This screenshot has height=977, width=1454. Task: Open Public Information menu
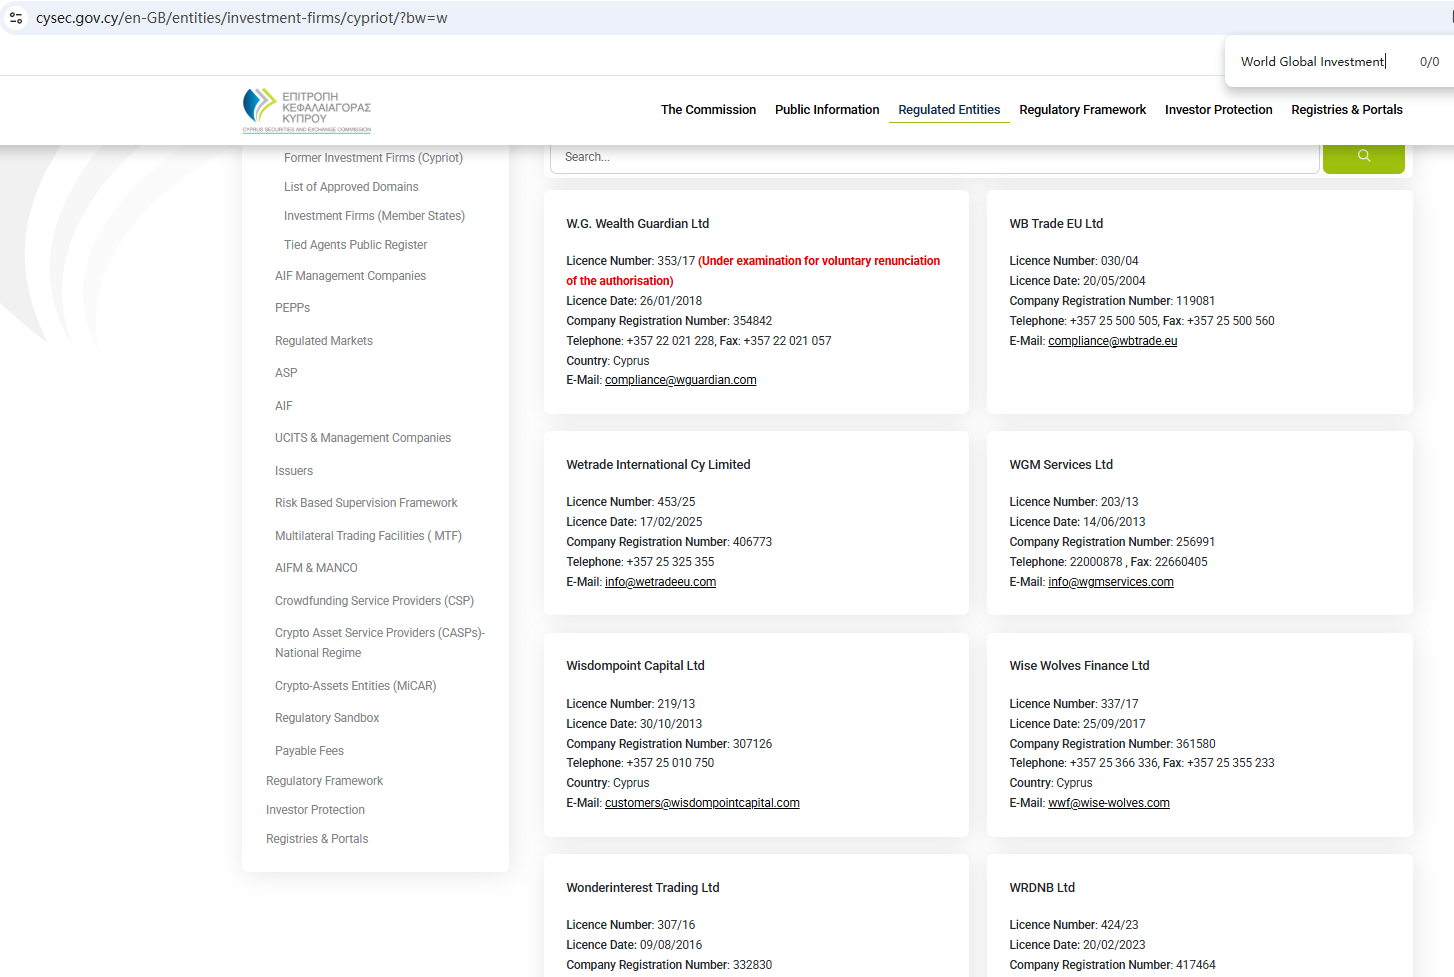point(827,110)
